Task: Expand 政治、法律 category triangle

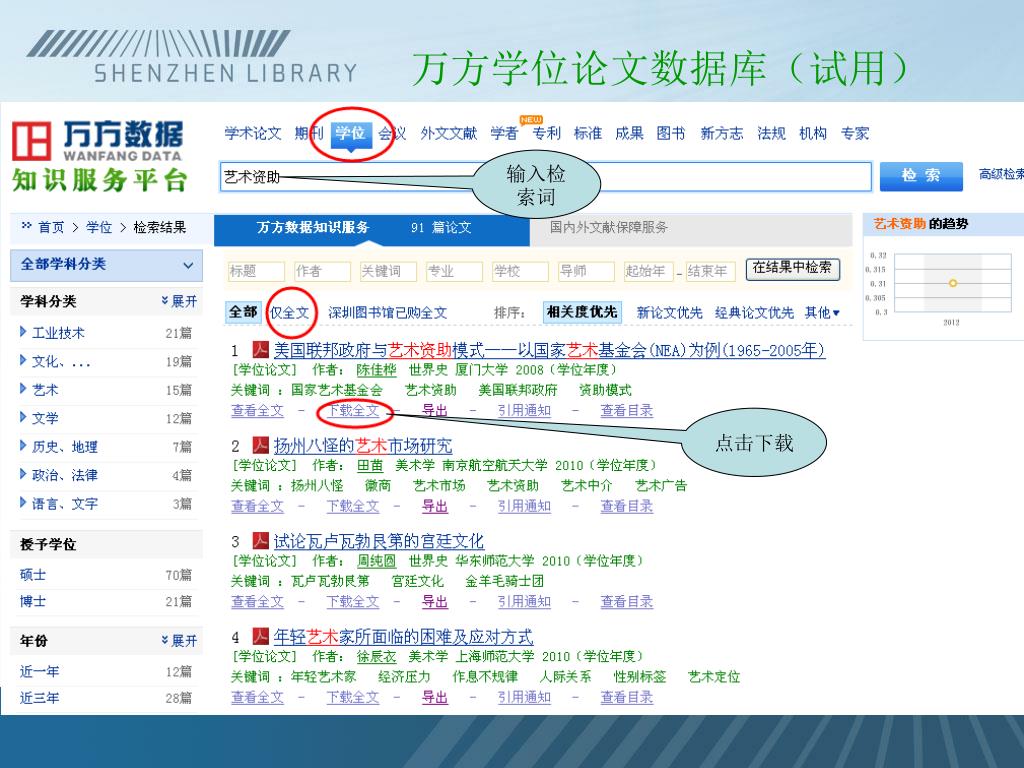Action: (x=24, y=473)
